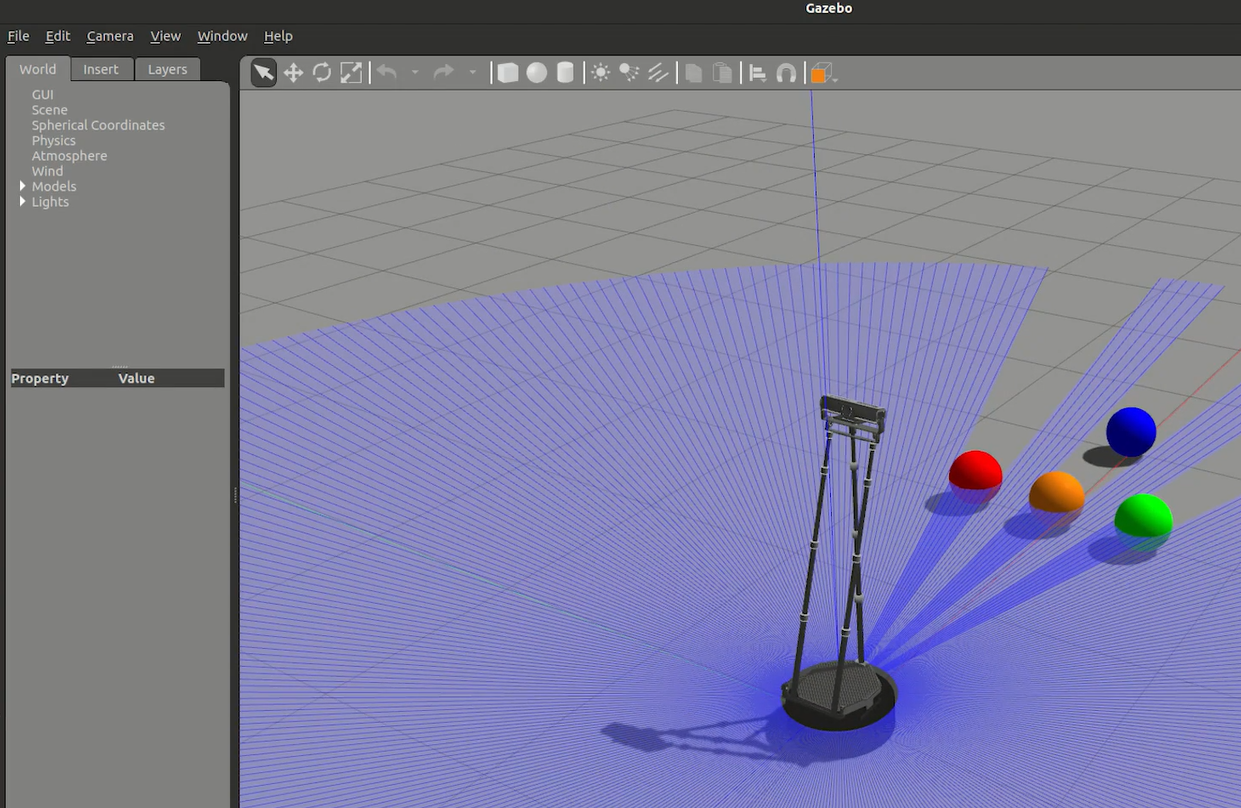Screen dimensions: 1241x808
Task: Select the scale mode tool
Action: (x=351, y=73)
